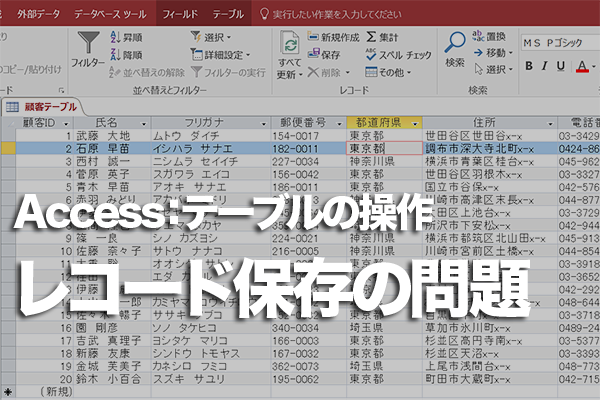Toggle underline formatting button
This screenshot has width=600, height=400.
(x=561, y=66)
